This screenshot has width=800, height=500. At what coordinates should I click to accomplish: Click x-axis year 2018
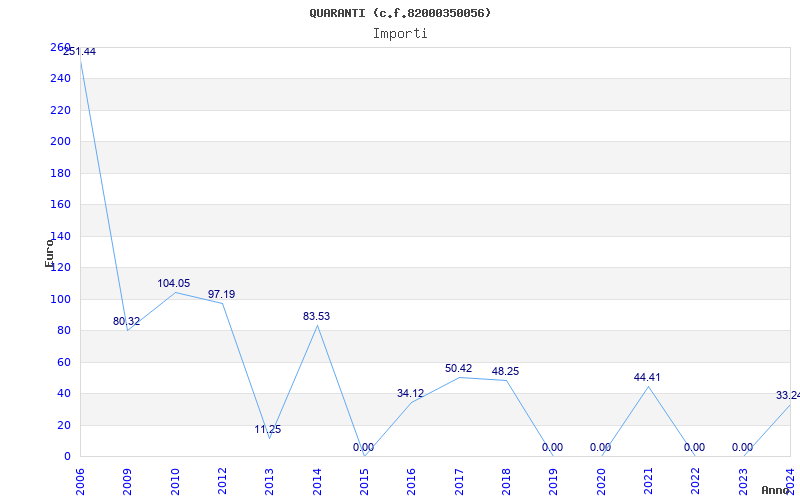(506, 481)
